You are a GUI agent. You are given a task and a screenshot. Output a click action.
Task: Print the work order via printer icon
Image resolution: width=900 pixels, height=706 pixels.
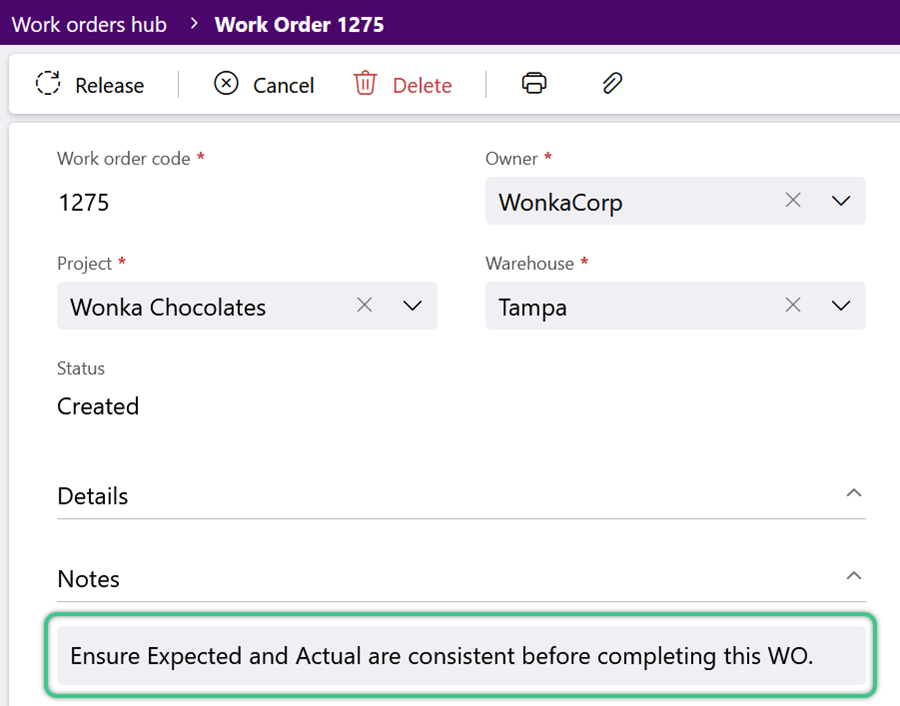click(x=534, y=83)
